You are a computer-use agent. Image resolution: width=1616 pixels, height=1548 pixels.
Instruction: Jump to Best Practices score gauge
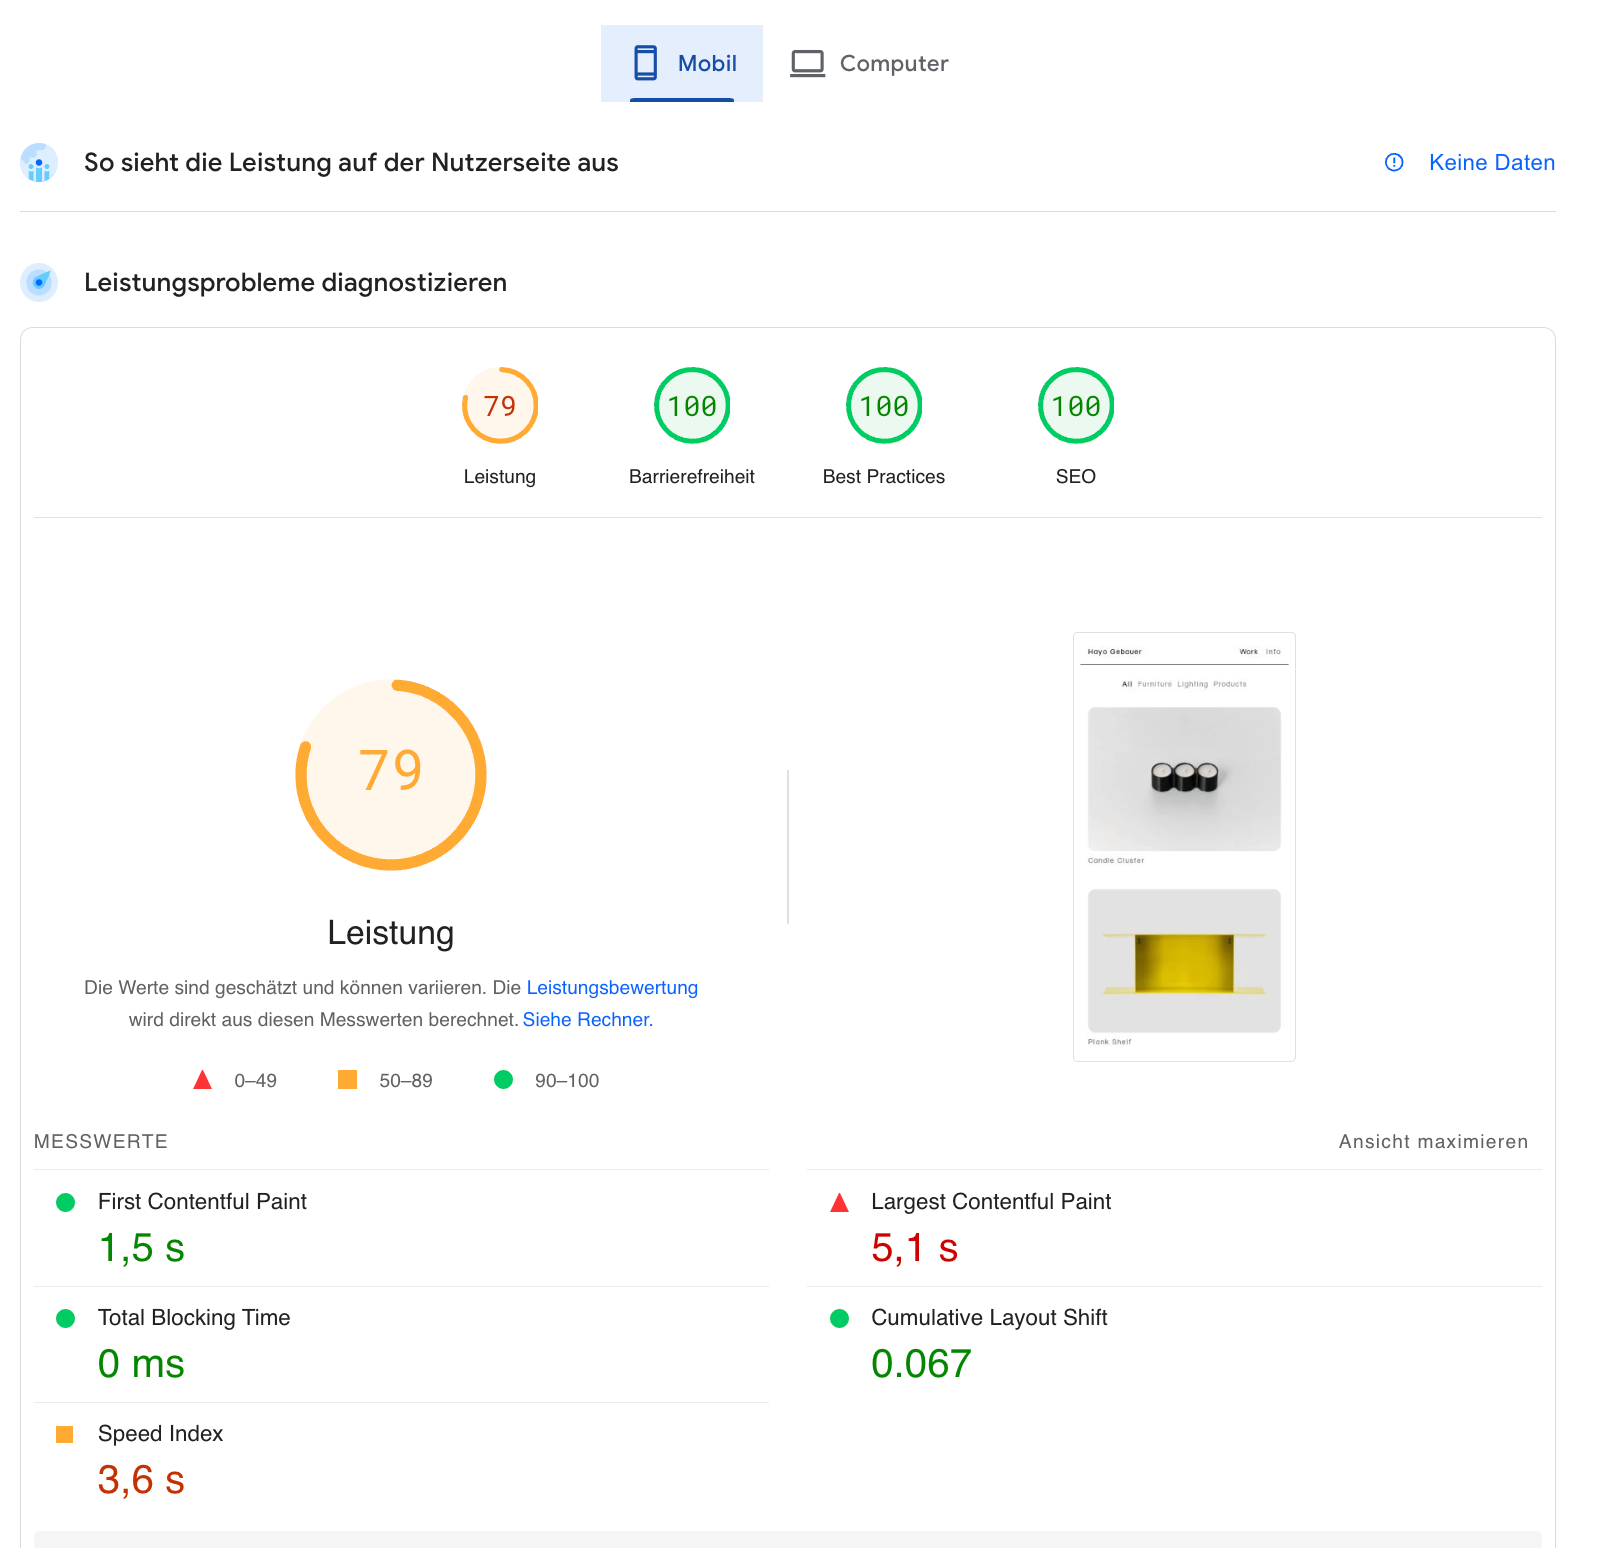click(884, 406)
